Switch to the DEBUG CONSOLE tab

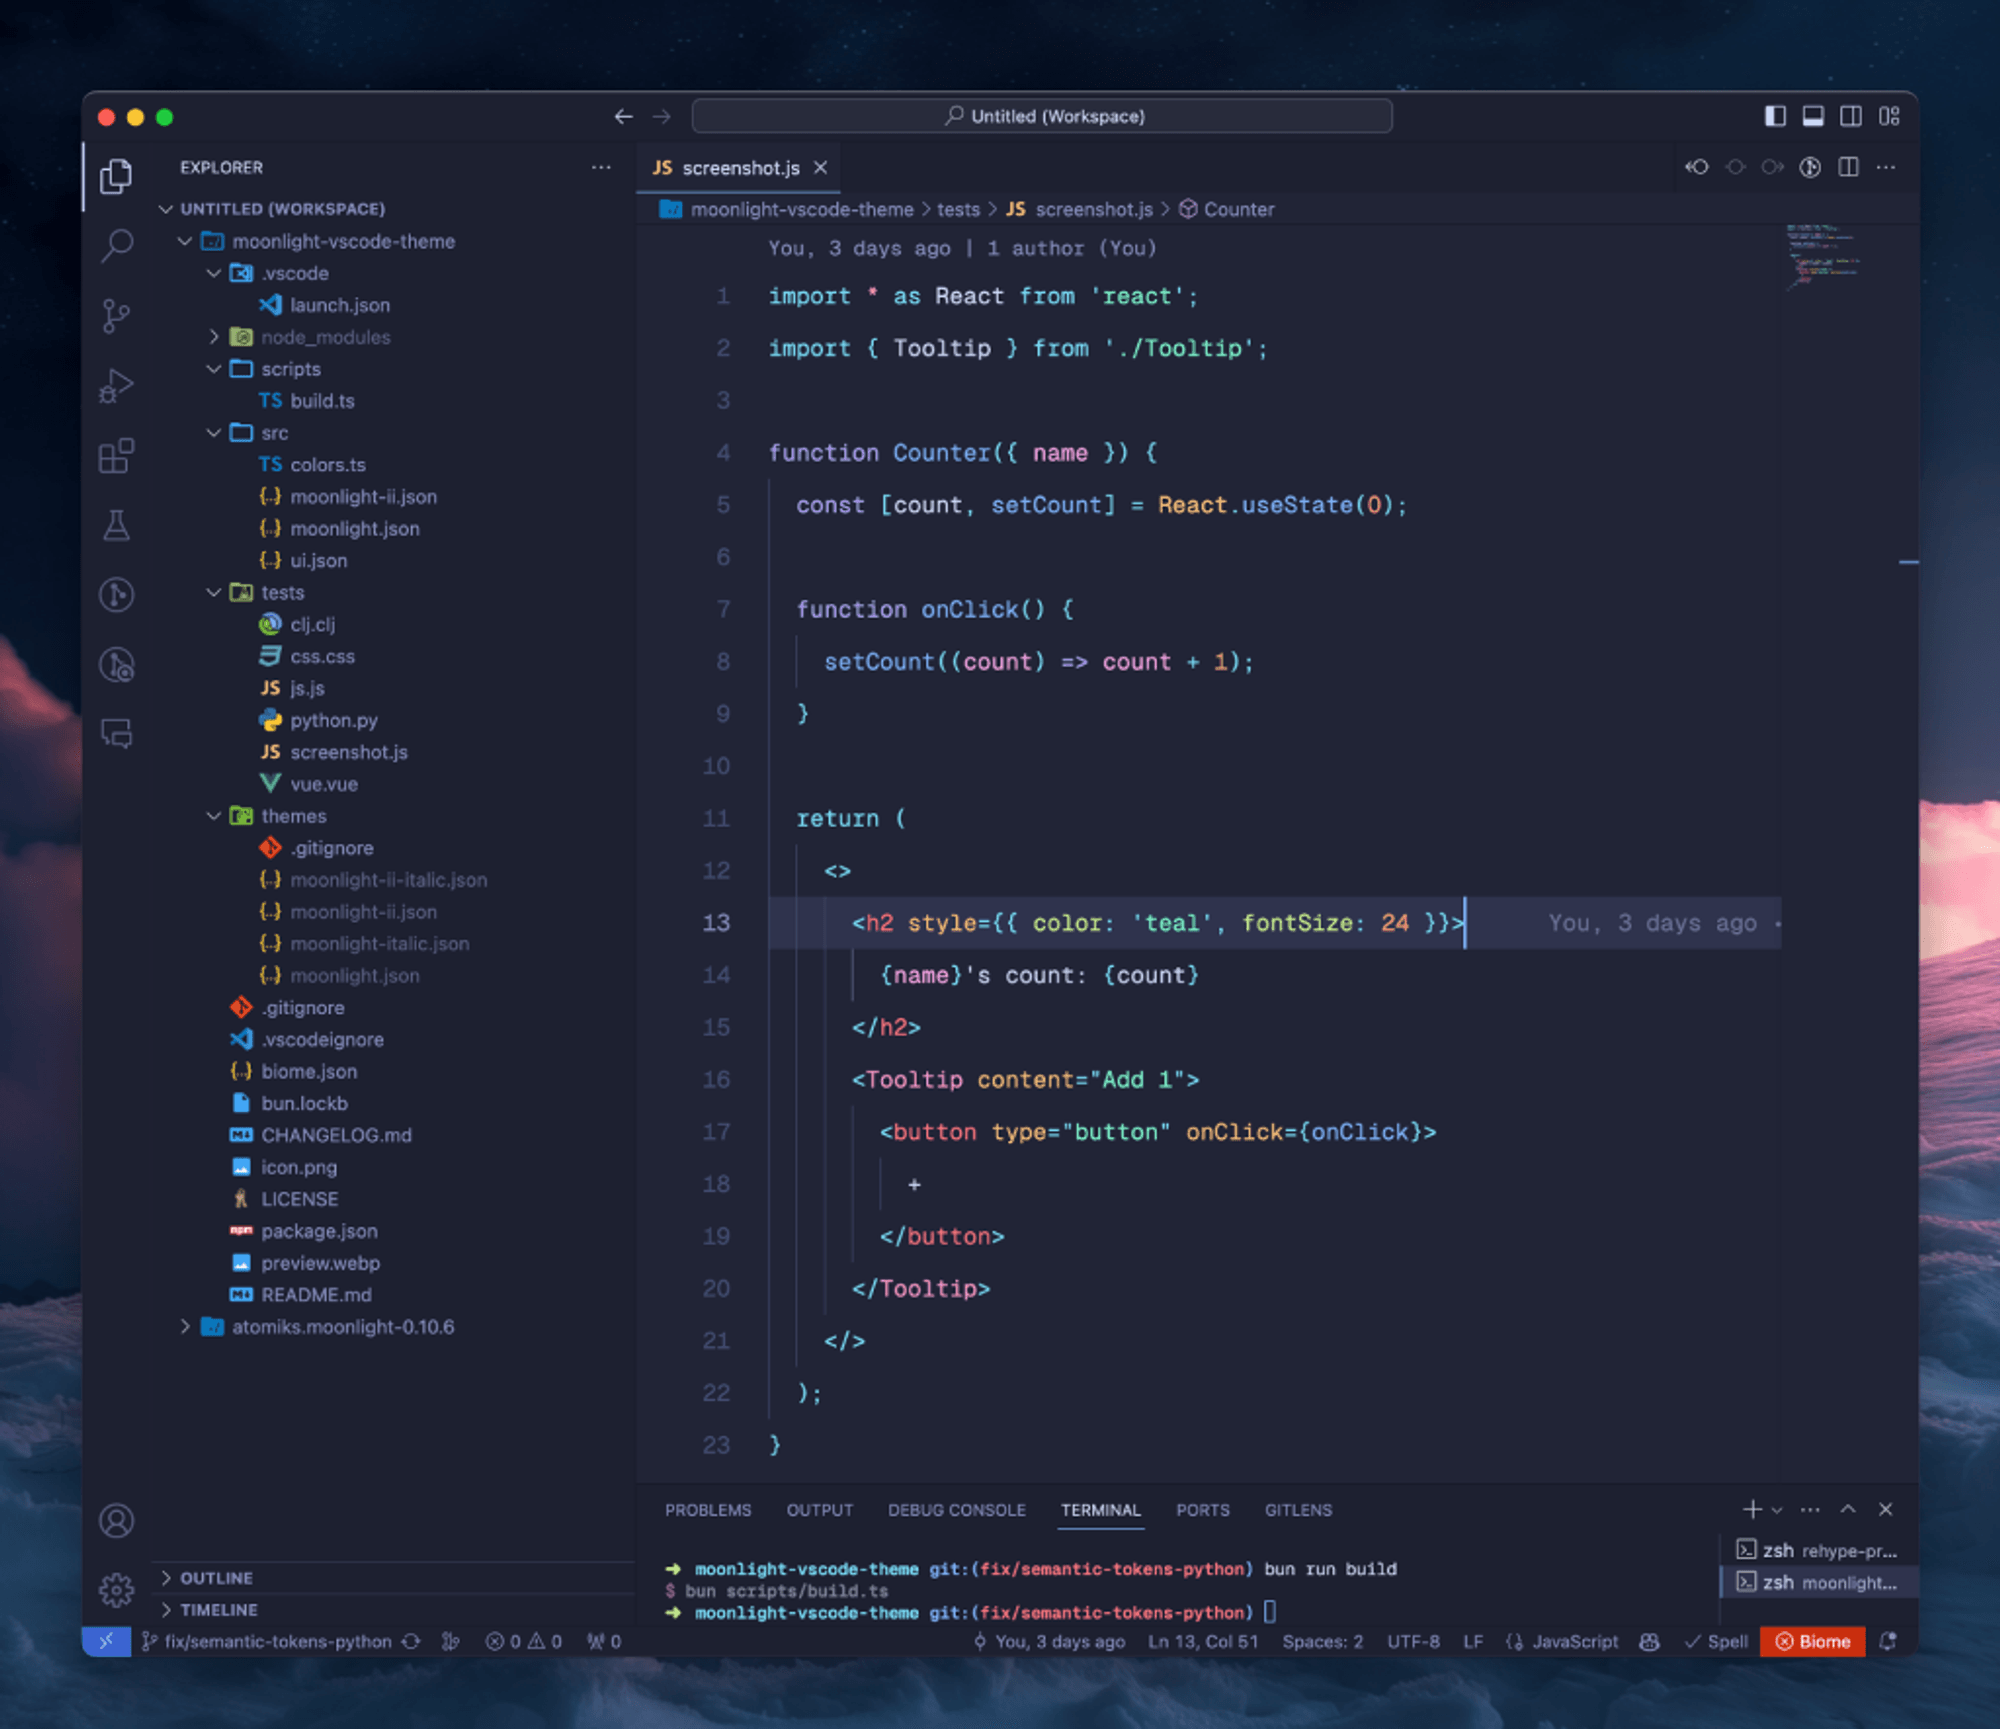[956, 1510]
